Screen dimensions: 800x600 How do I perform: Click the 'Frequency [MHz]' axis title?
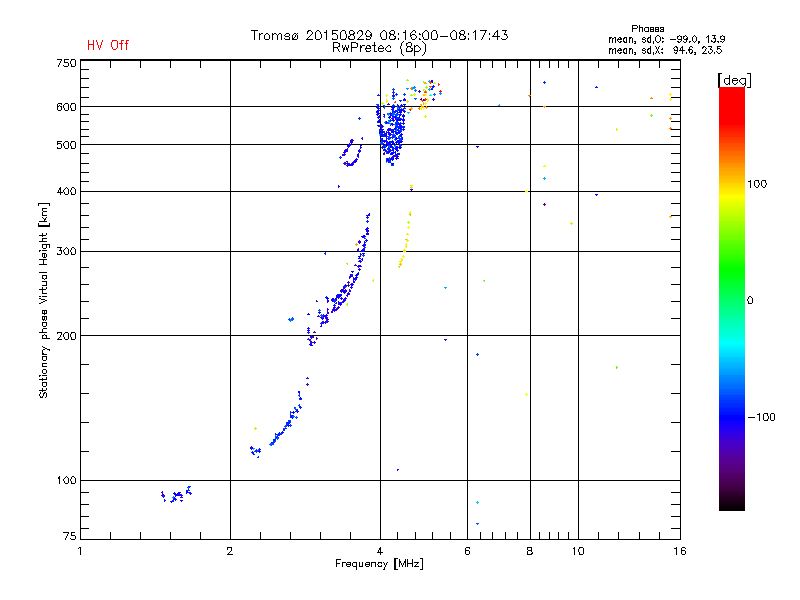[379, 564]
